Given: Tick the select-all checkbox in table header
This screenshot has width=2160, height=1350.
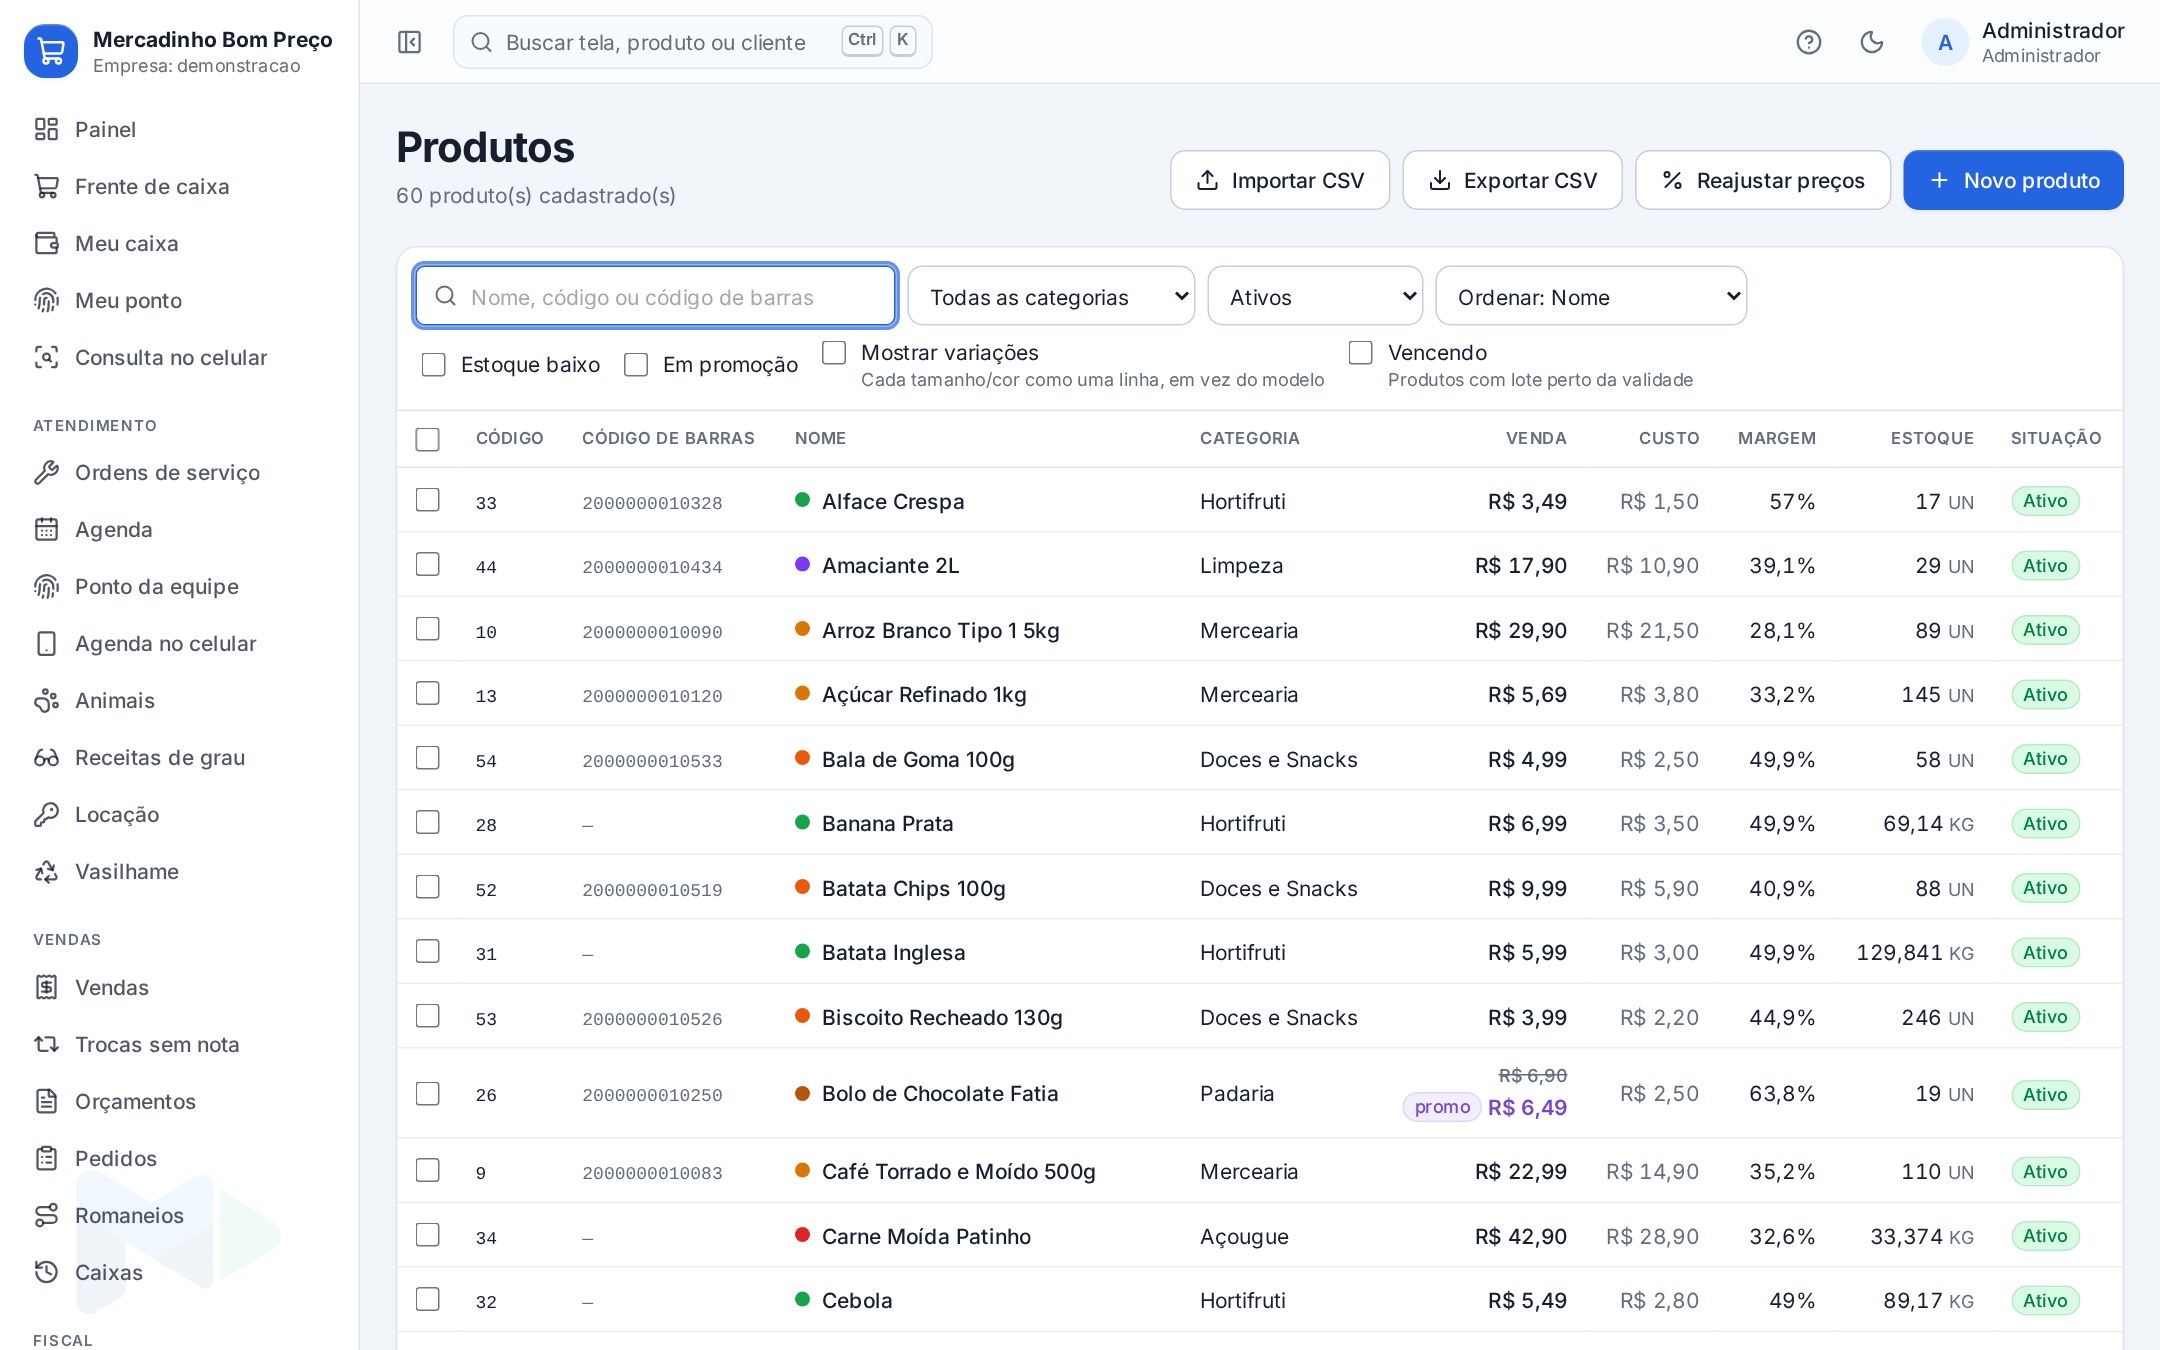Looking at the screenshot, I should tap(427, 439).
